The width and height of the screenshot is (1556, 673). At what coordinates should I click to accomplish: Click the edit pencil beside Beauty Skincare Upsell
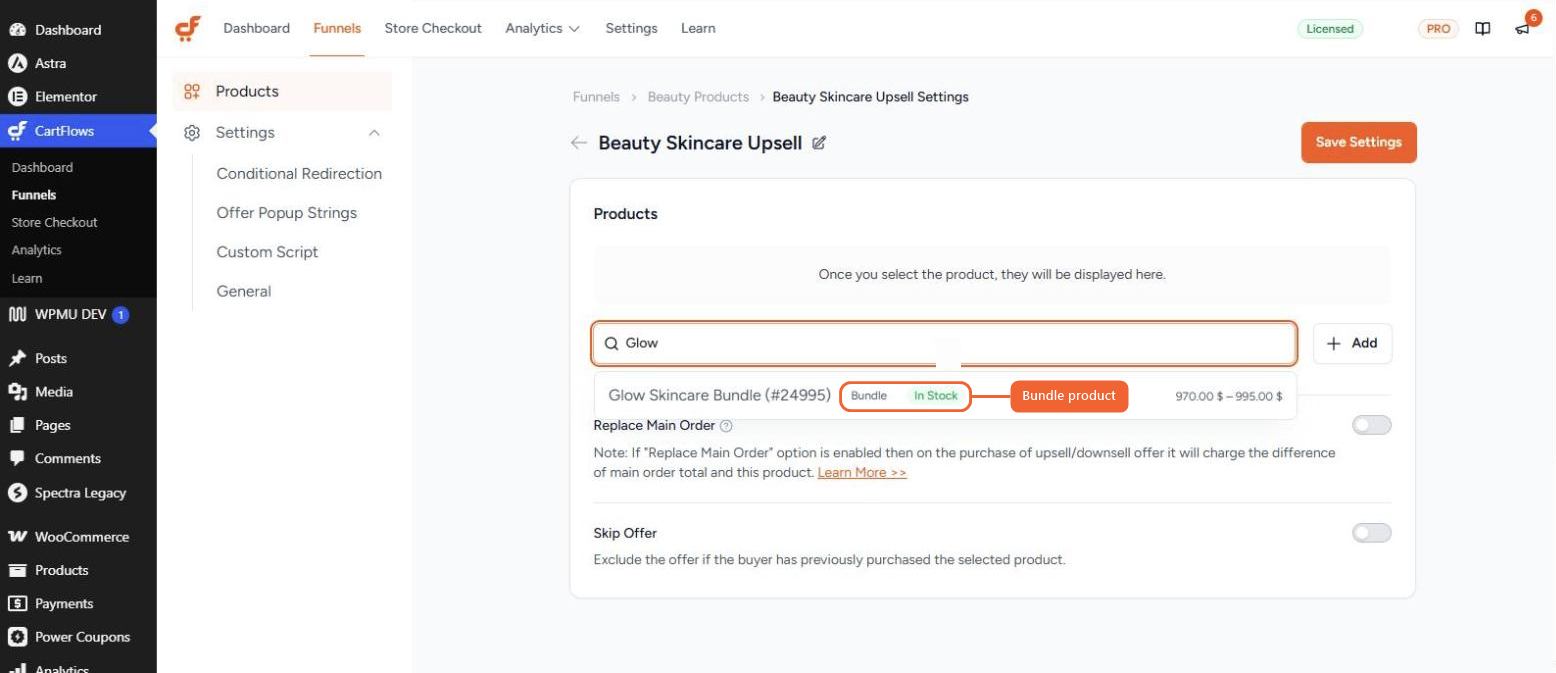(x=819, y=143)
